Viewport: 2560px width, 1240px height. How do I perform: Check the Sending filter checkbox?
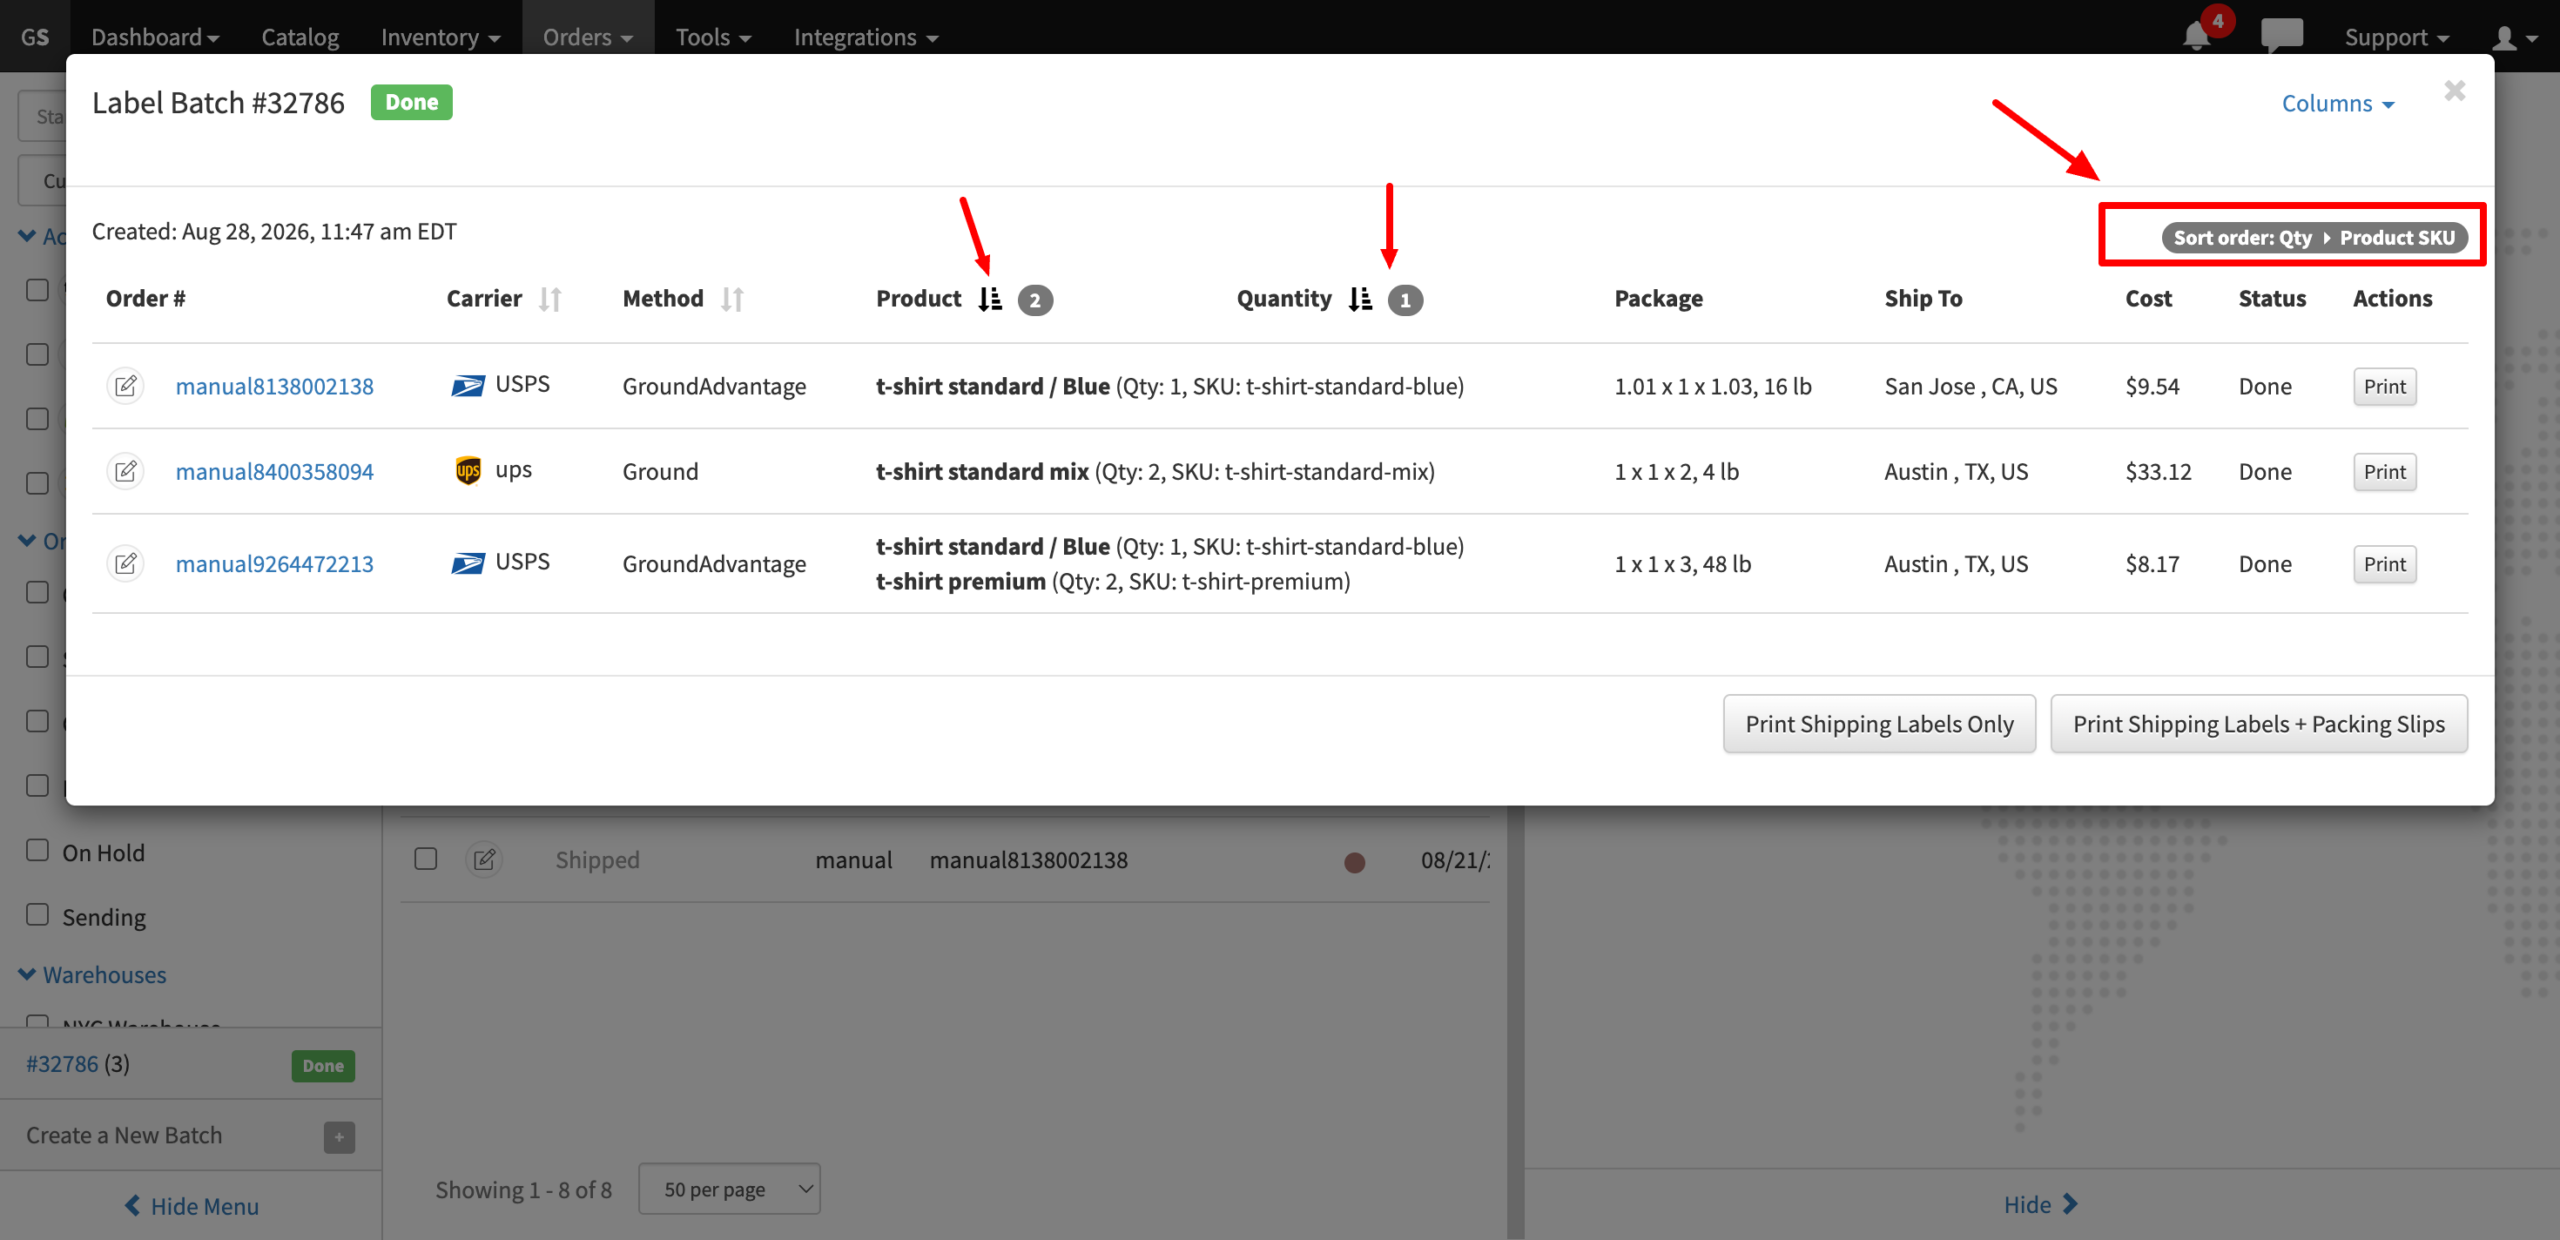[x=37, y=915]
